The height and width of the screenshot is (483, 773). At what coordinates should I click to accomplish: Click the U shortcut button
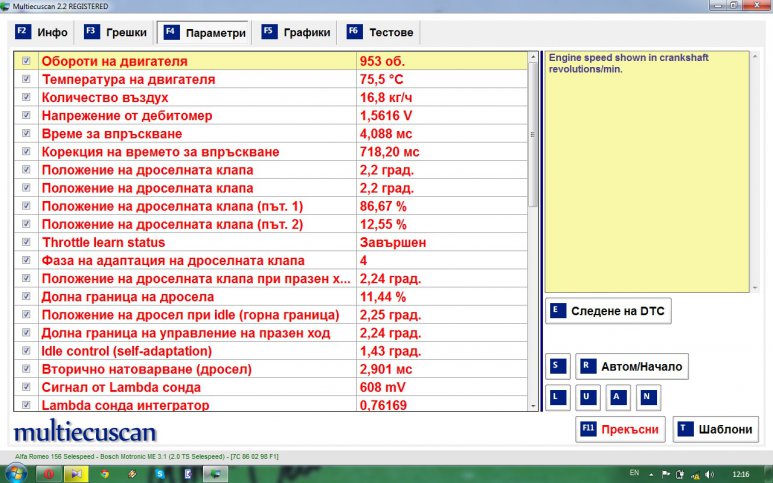click(588, 397)
